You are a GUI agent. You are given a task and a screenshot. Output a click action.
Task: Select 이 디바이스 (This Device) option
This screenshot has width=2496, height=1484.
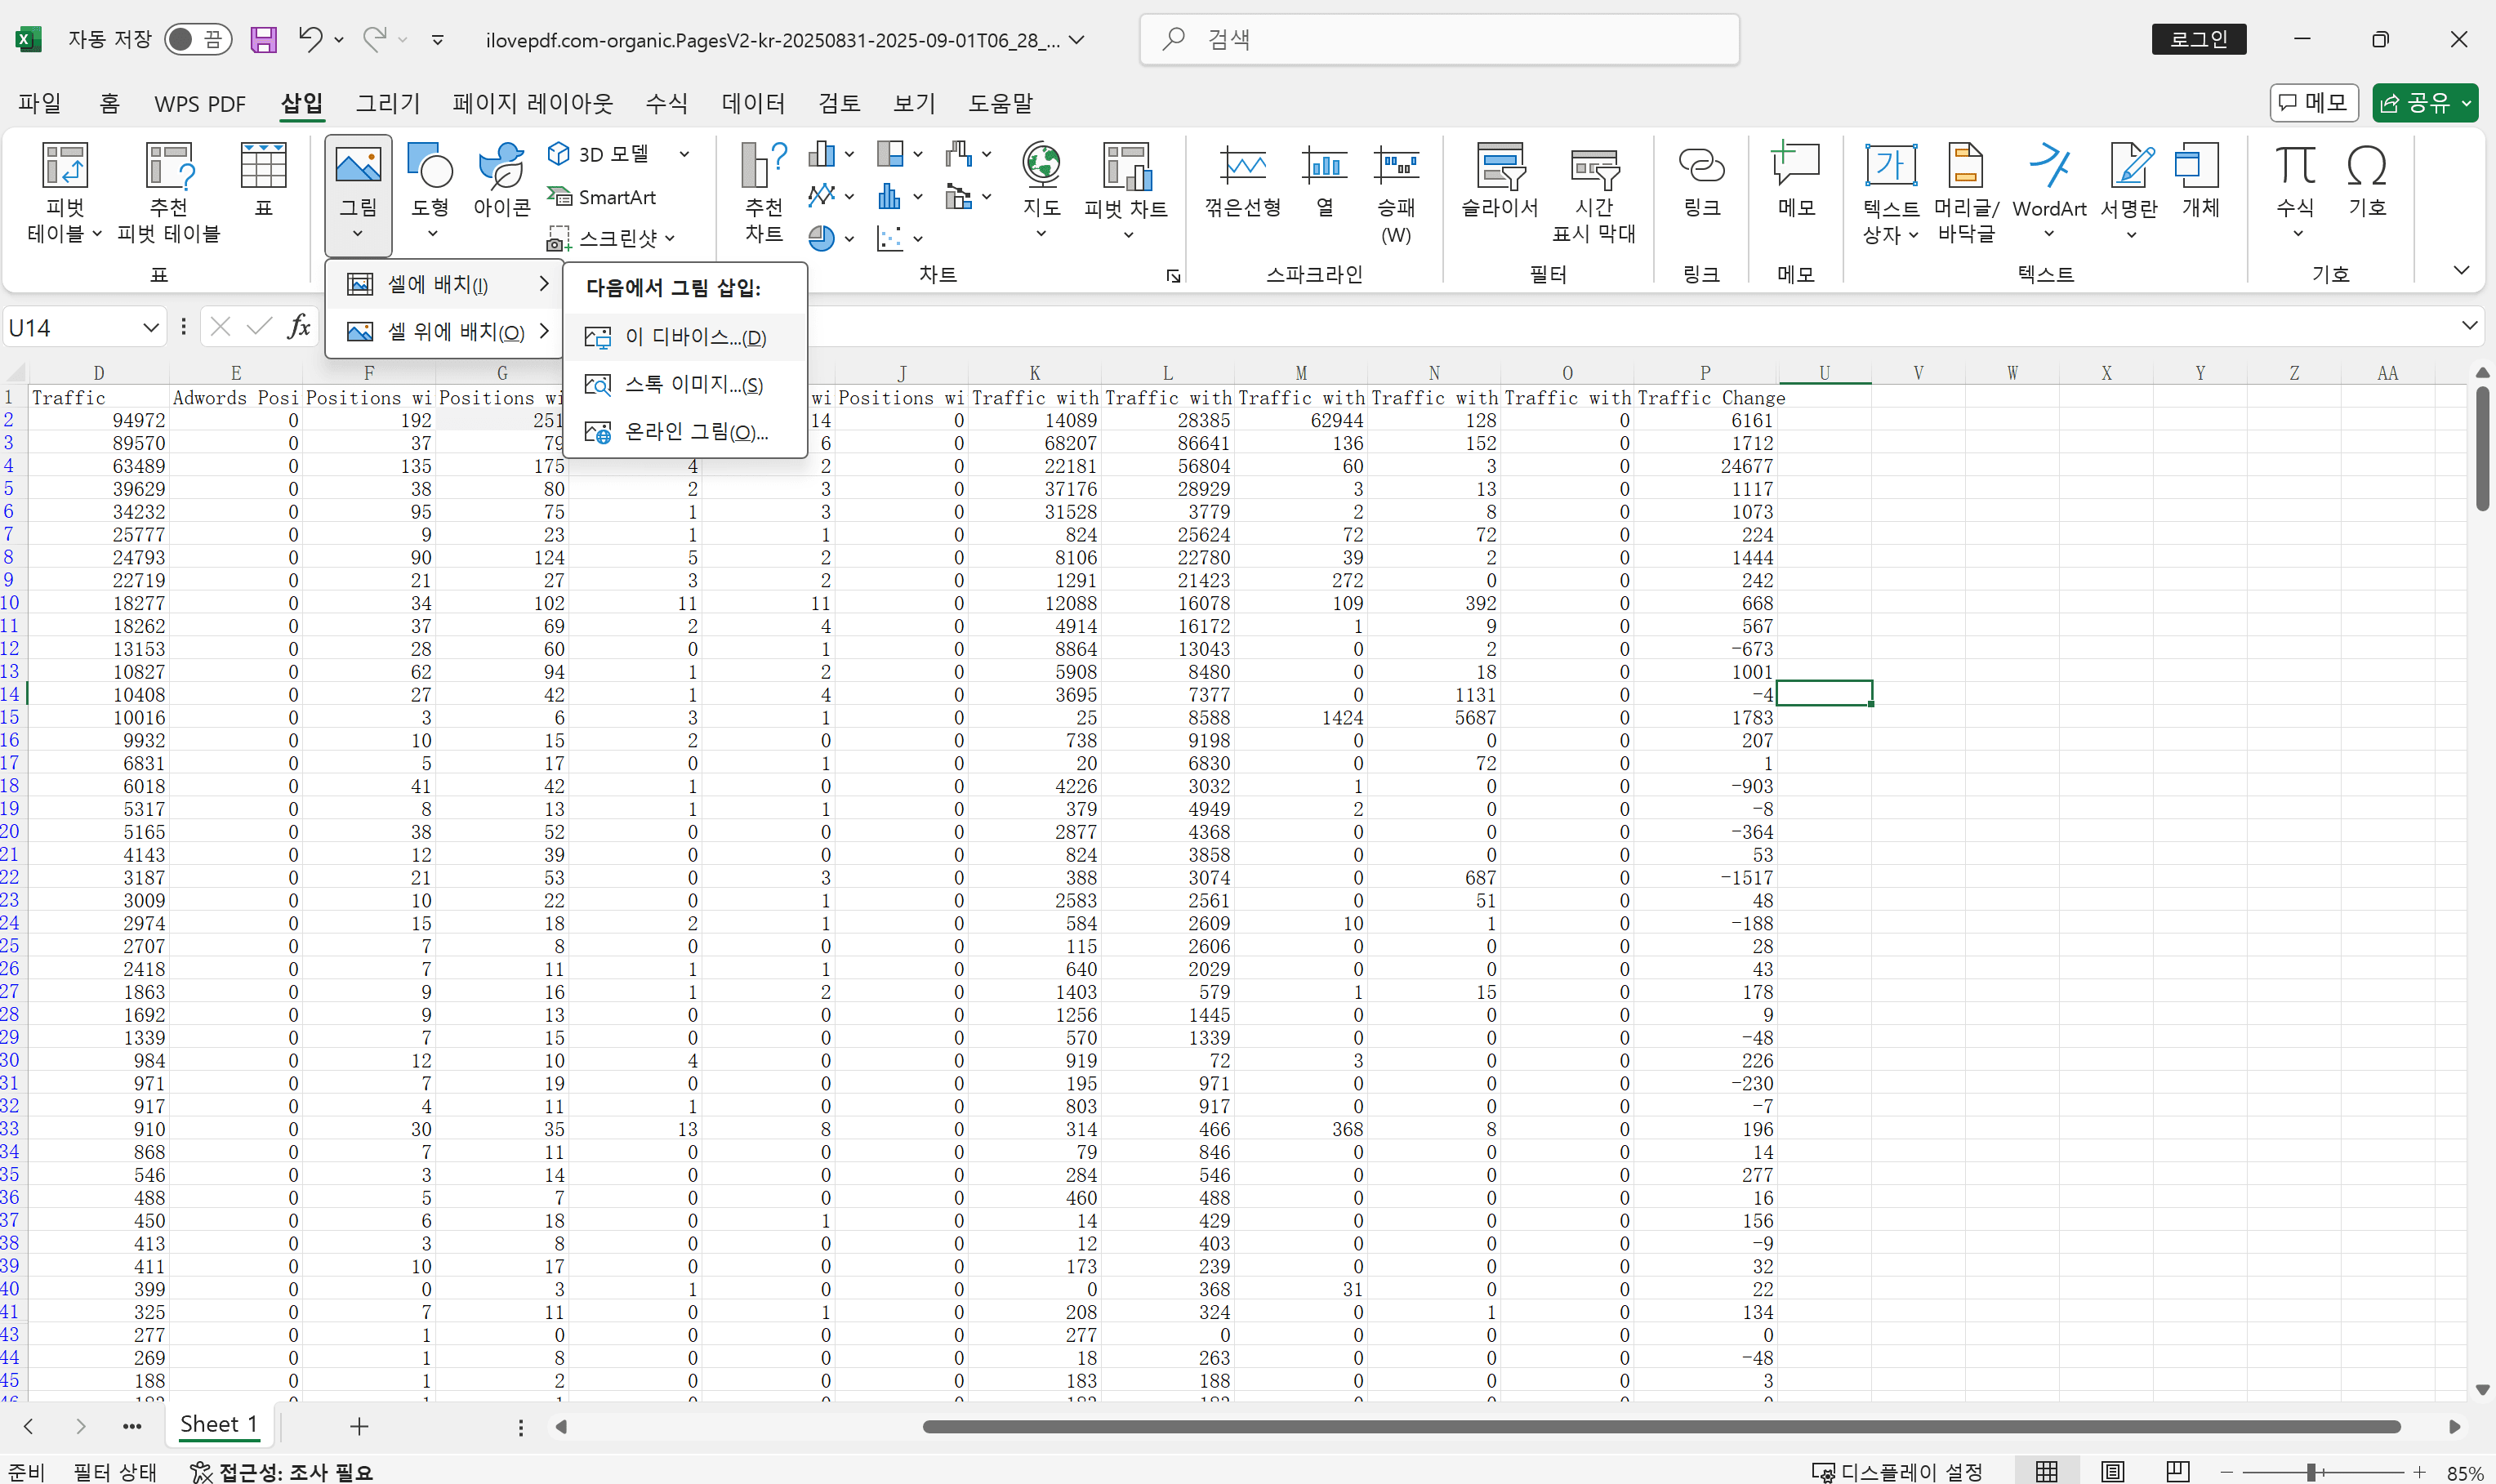click(x=685, y=337)
